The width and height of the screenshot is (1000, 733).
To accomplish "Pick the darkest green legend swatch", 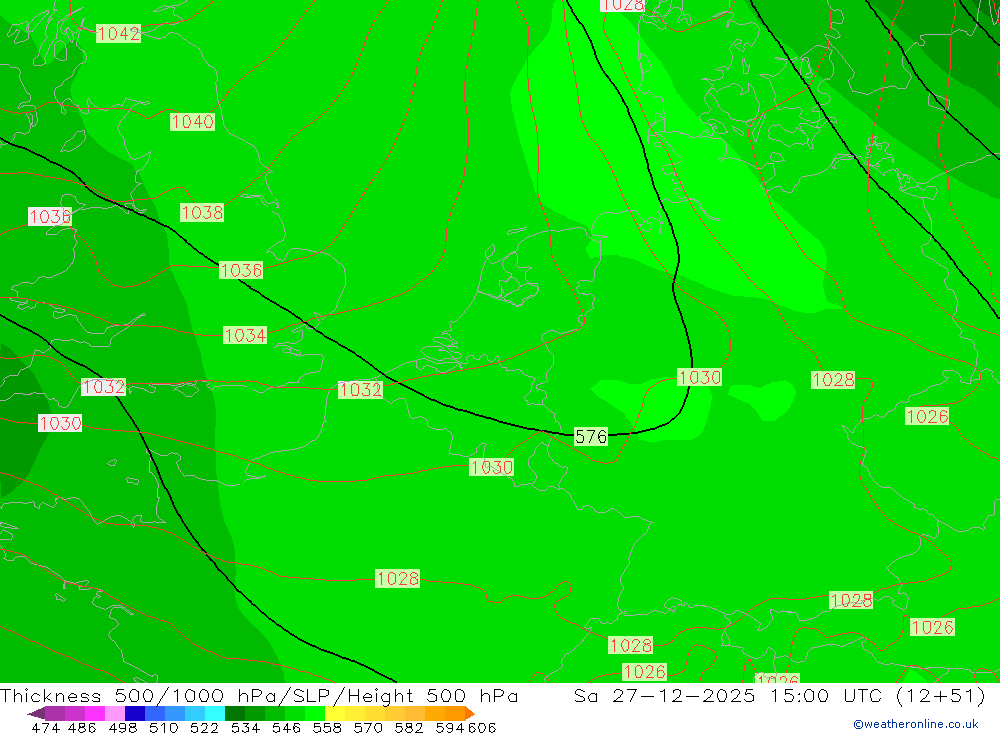I will (235, 713).
